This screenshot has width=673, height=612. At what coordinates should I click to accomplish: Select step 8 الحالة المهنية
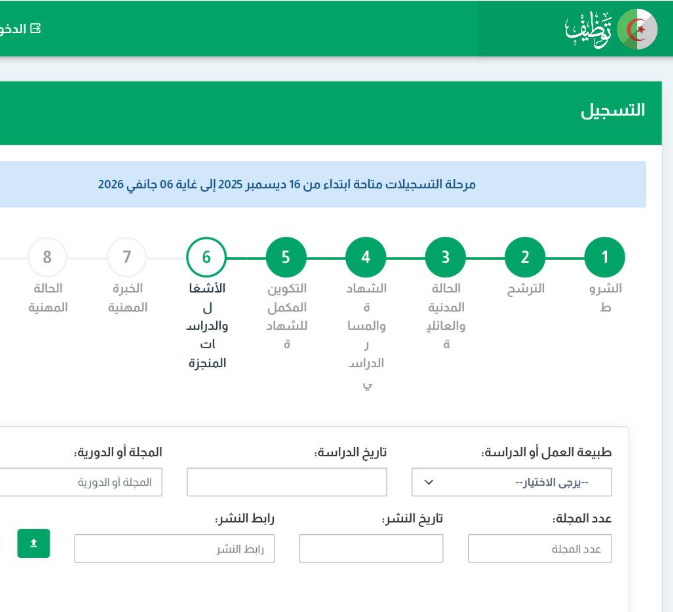pos(47,257)
